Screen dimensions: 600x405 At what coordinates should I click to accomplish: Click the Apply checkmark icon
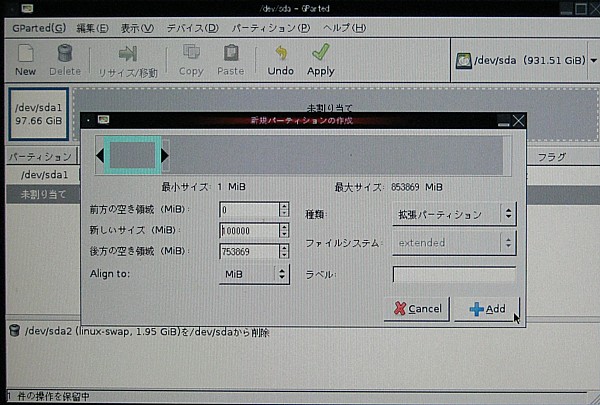tap(321, 52)
